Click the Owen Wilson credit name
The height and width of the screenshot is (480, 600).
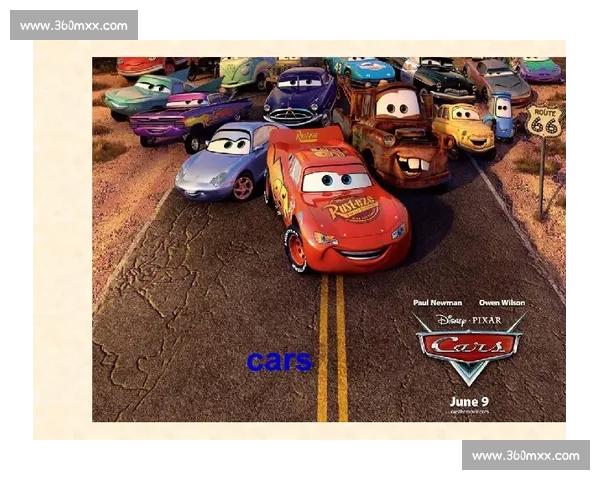[x=501, y=302]
